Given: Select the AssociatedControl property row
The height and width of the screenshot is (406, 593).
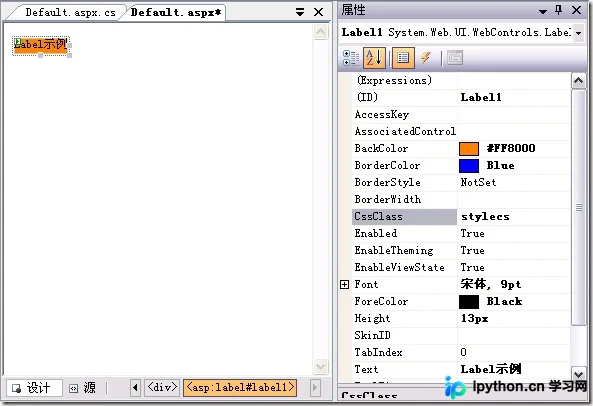Looking at the screenshot, I should [x=461, y=132].
